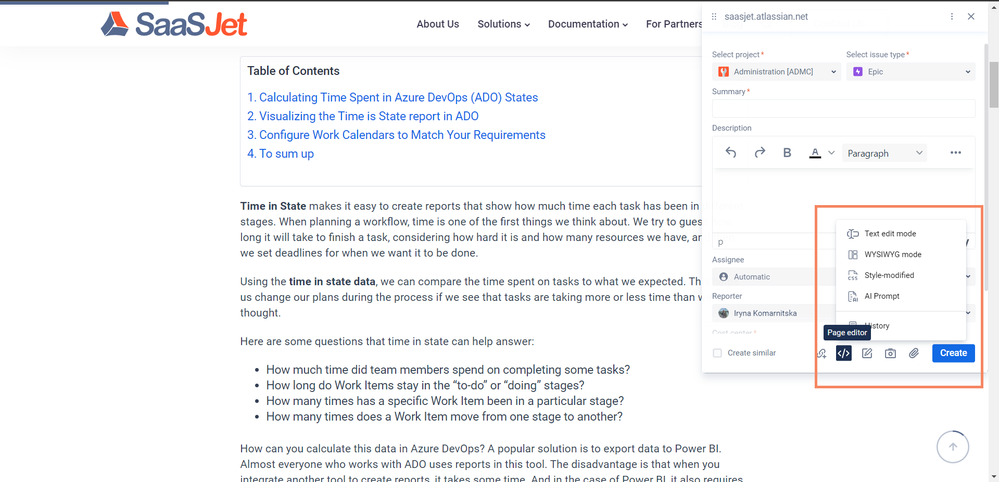The height and width of the screenshot is (482, 999).
Task: Expand the text color chevron
Action: 831,153
